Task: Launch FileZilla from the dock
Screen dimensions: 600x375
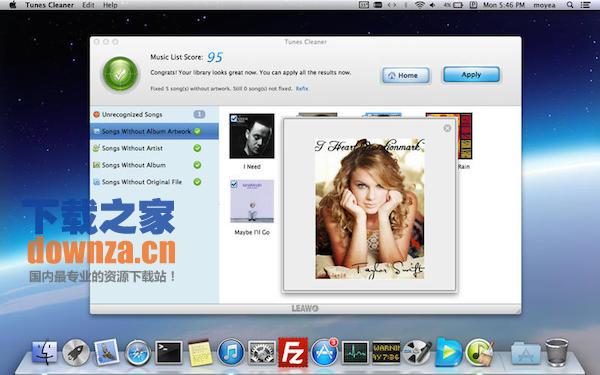Action: pyautogui.click(x=293, y=352)
